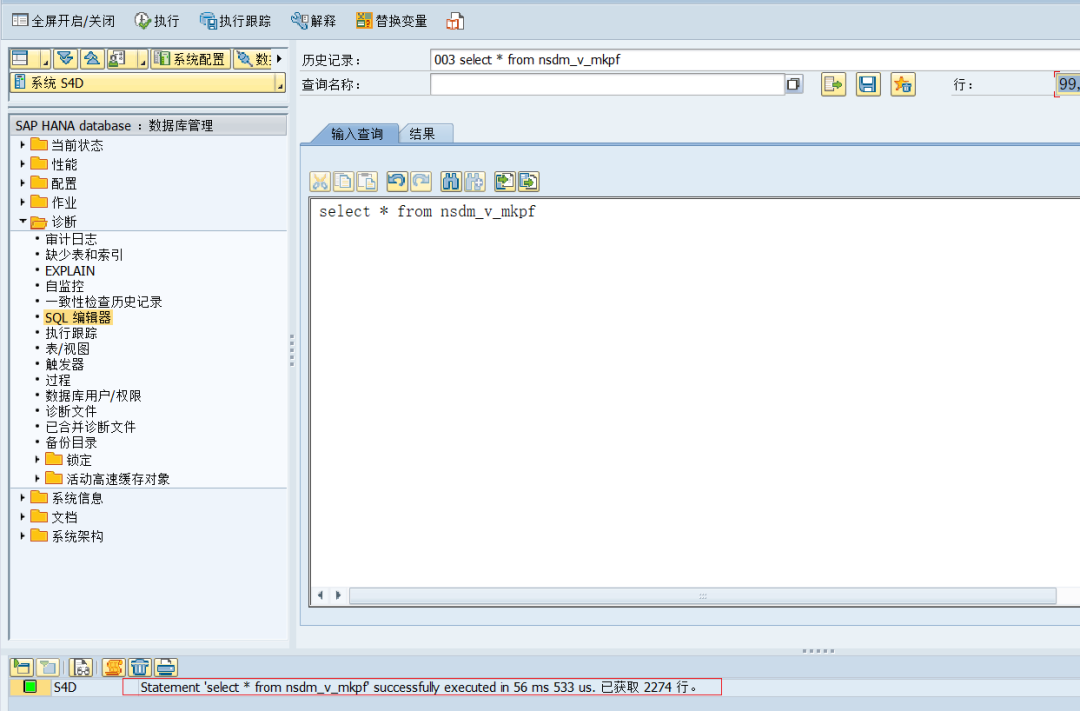This screenshot has height=711, width=1080.
Task: Expand the 锁定 subfolder
Action: tap(37, 459)
